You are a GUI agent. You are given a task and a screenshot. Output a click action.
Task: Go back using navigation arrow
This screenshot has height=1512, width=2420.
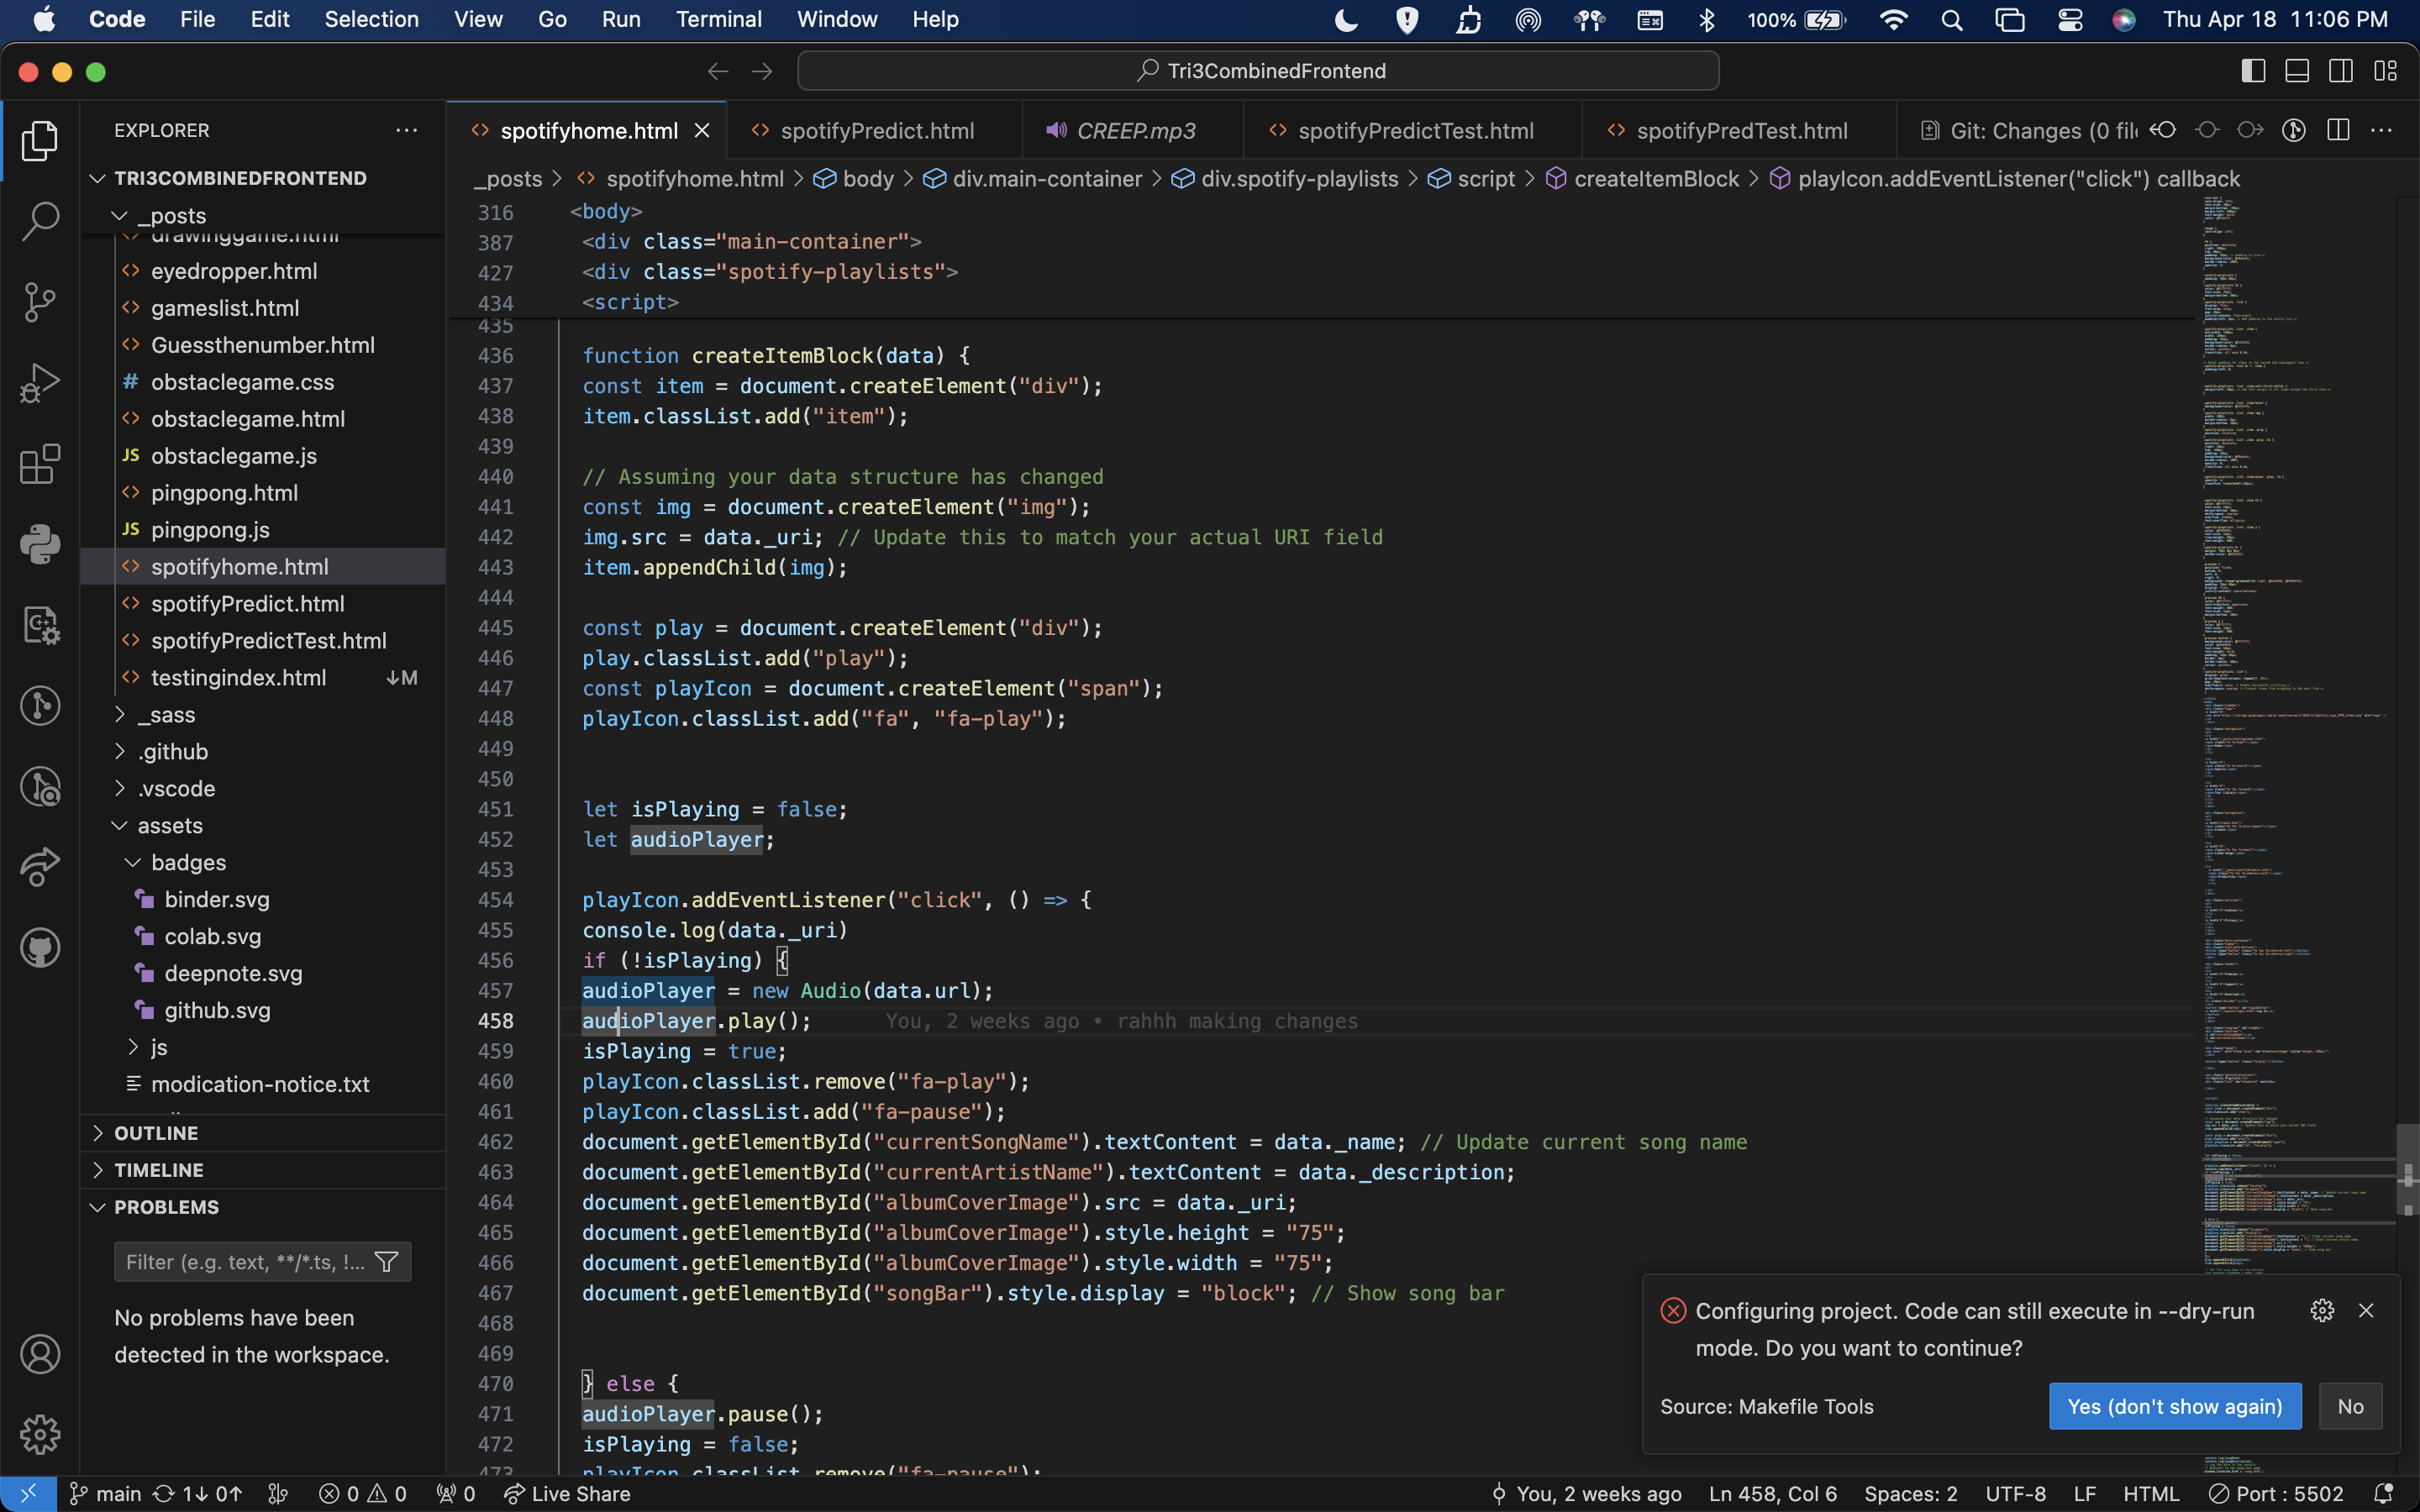(x=718, y=71)
